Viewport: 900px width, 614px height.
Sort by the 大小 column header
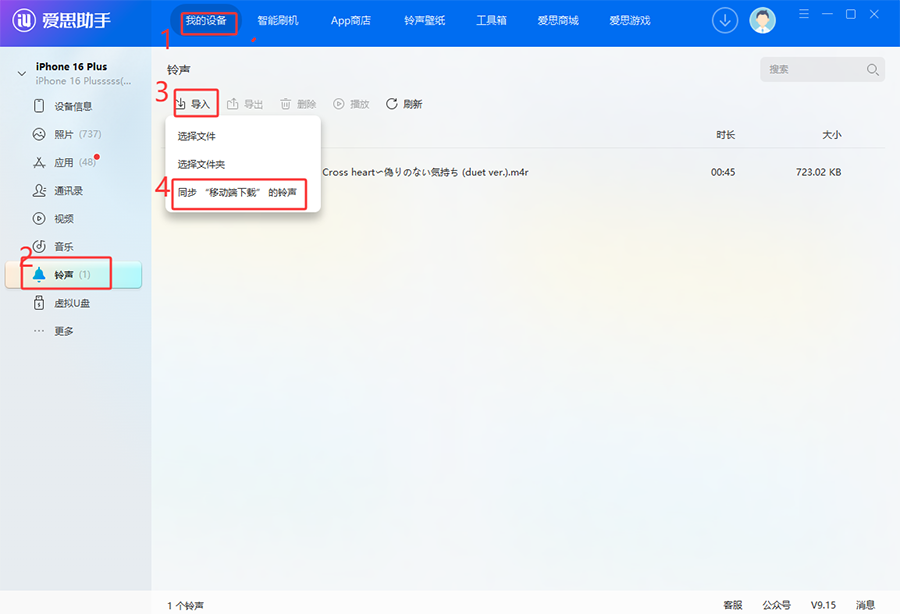pos(832,135)
